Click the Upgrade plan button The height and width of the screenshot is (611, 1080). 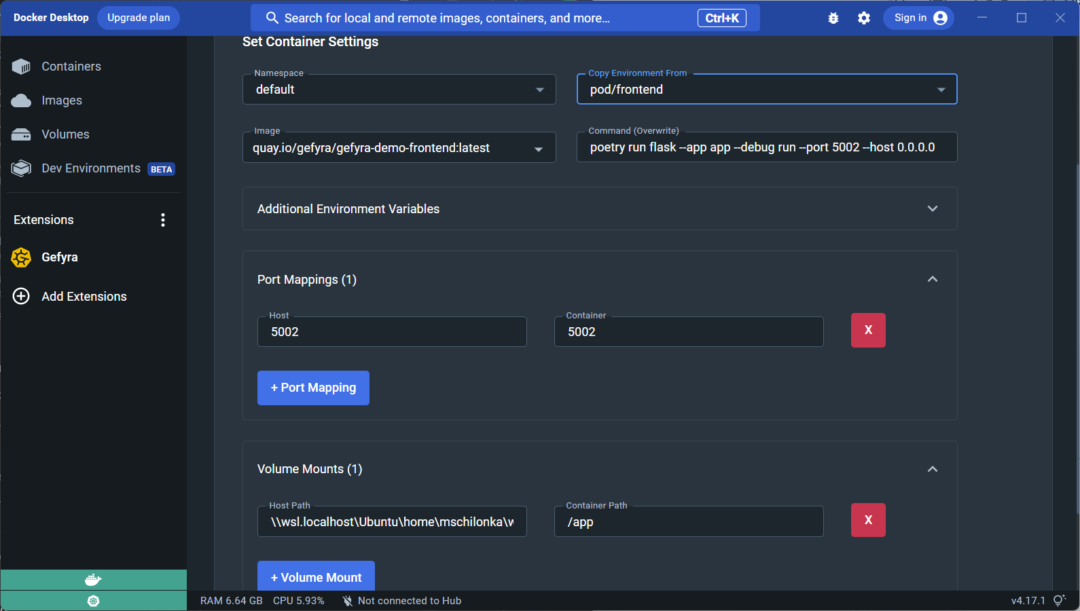138,17
